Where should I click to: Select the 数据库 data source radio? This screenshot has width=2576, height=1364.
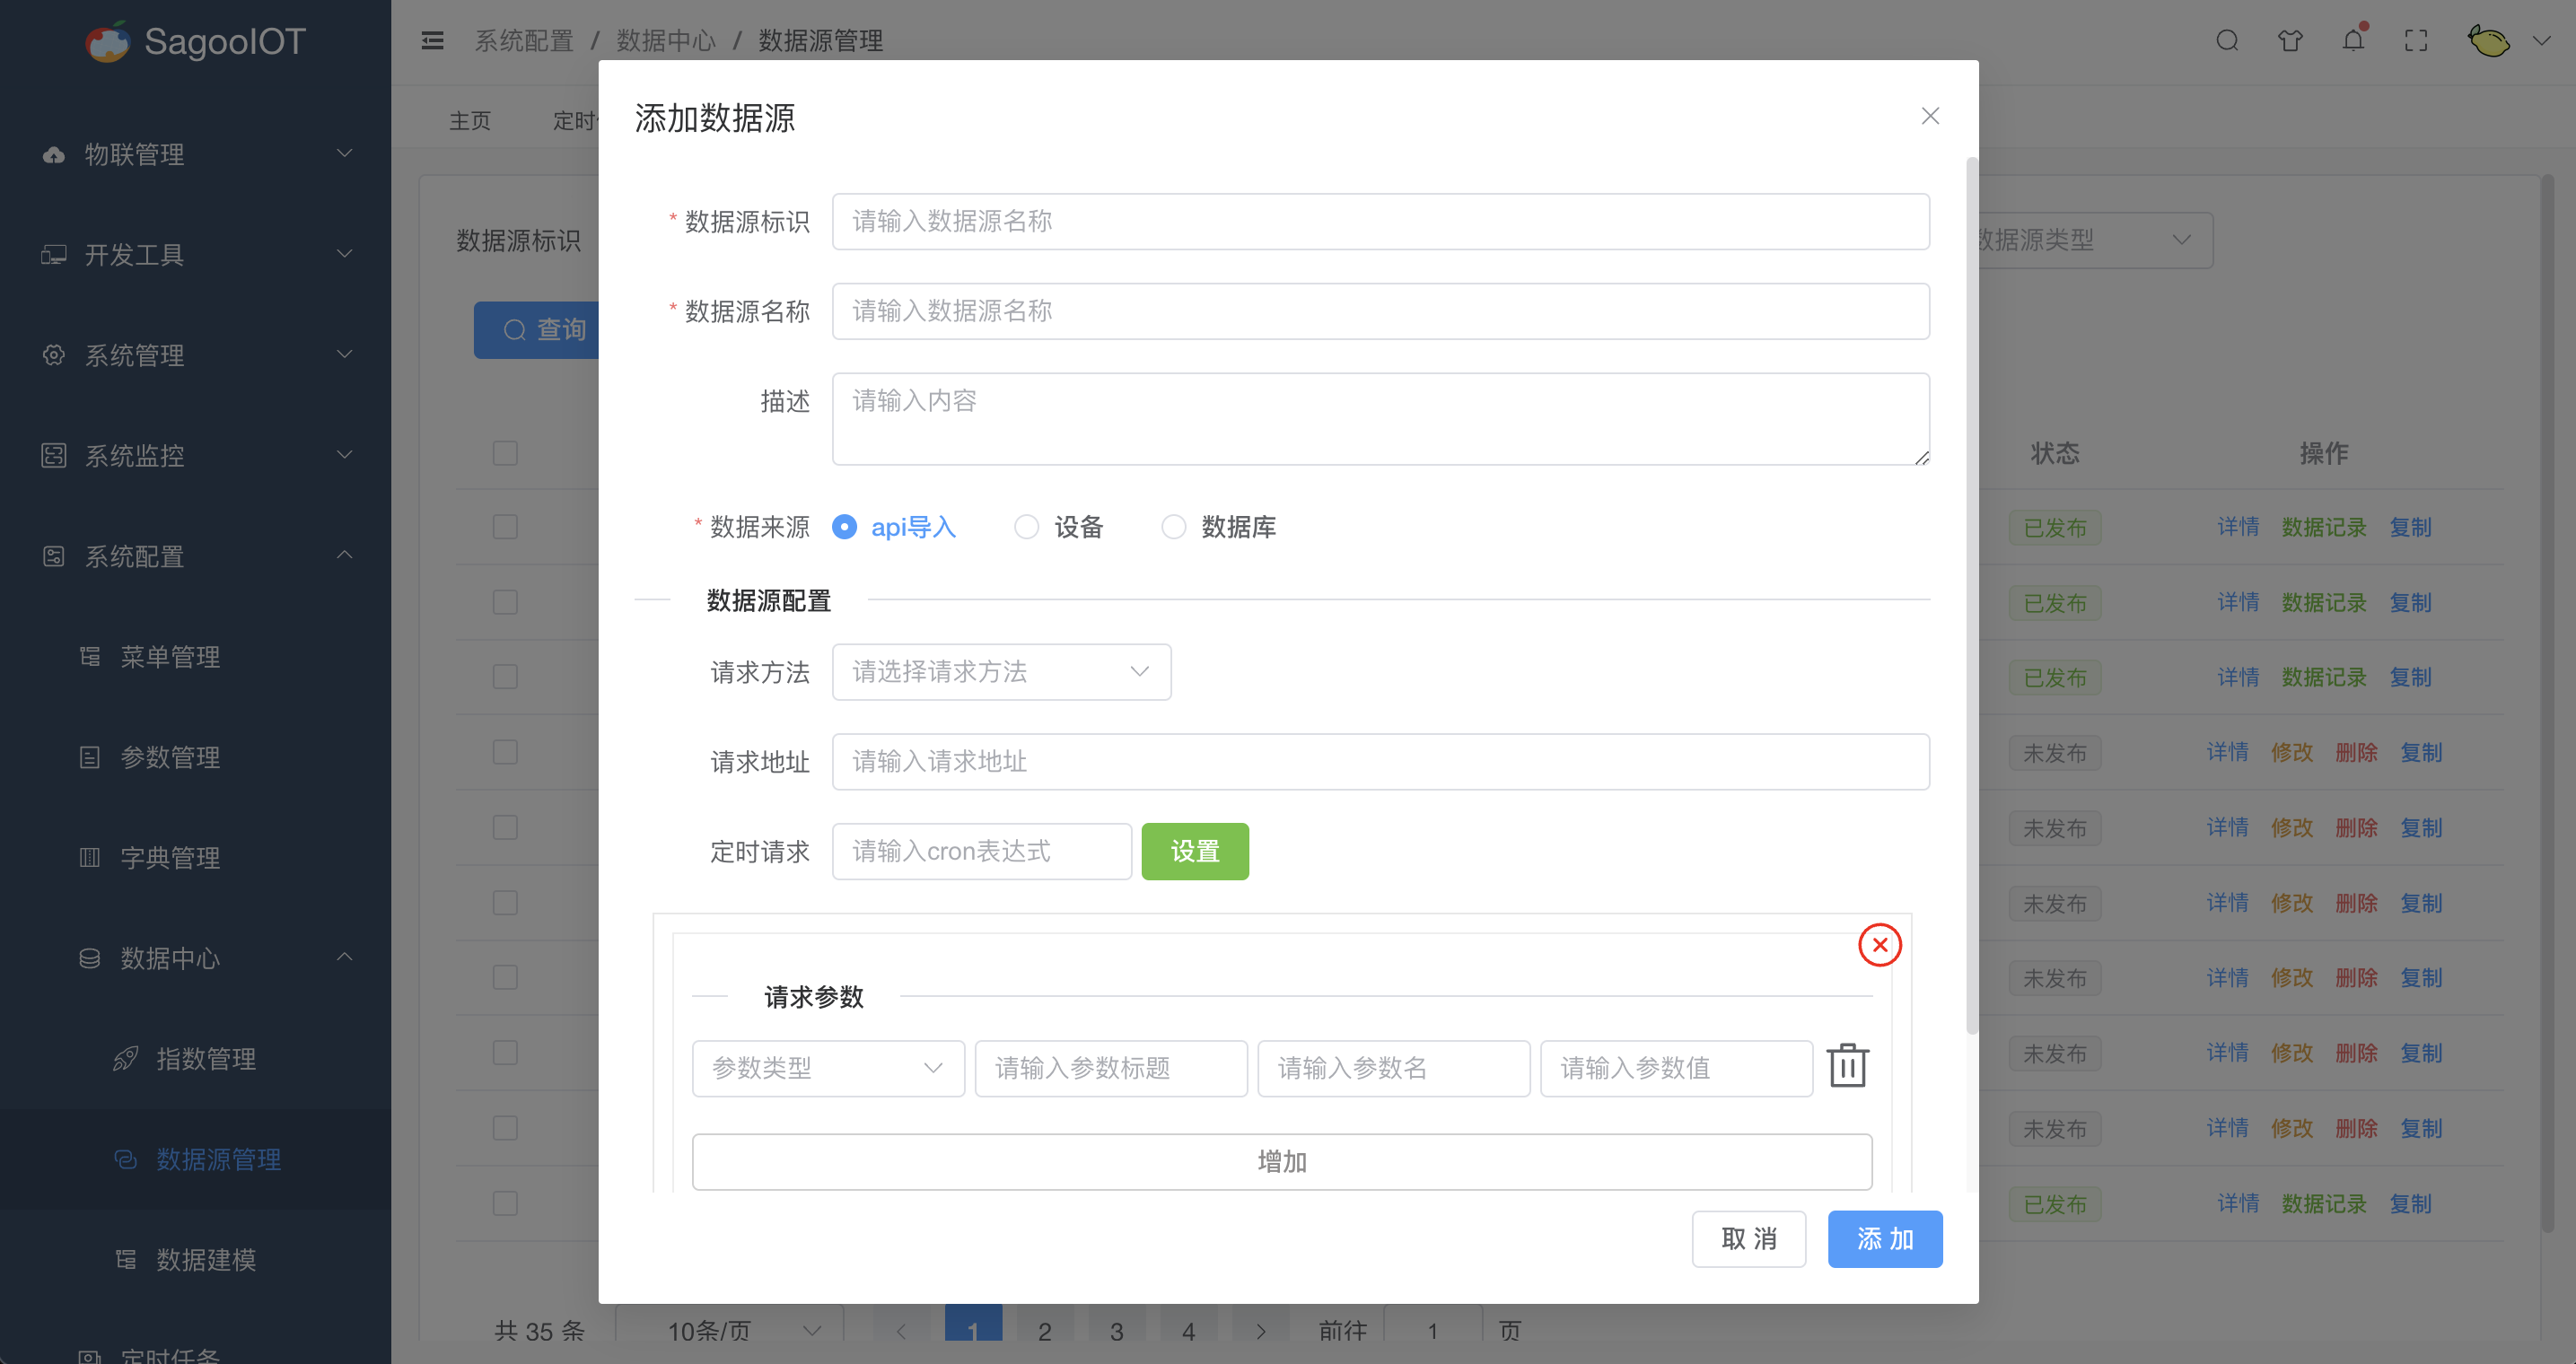coord(1173,527)
